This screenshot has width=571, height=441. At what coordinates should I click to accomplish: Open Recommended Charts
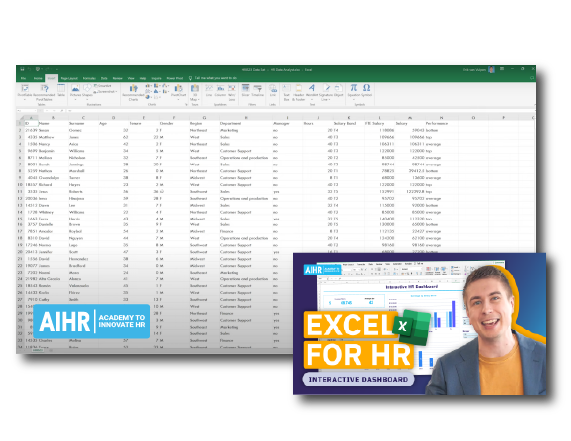(133, 92)
